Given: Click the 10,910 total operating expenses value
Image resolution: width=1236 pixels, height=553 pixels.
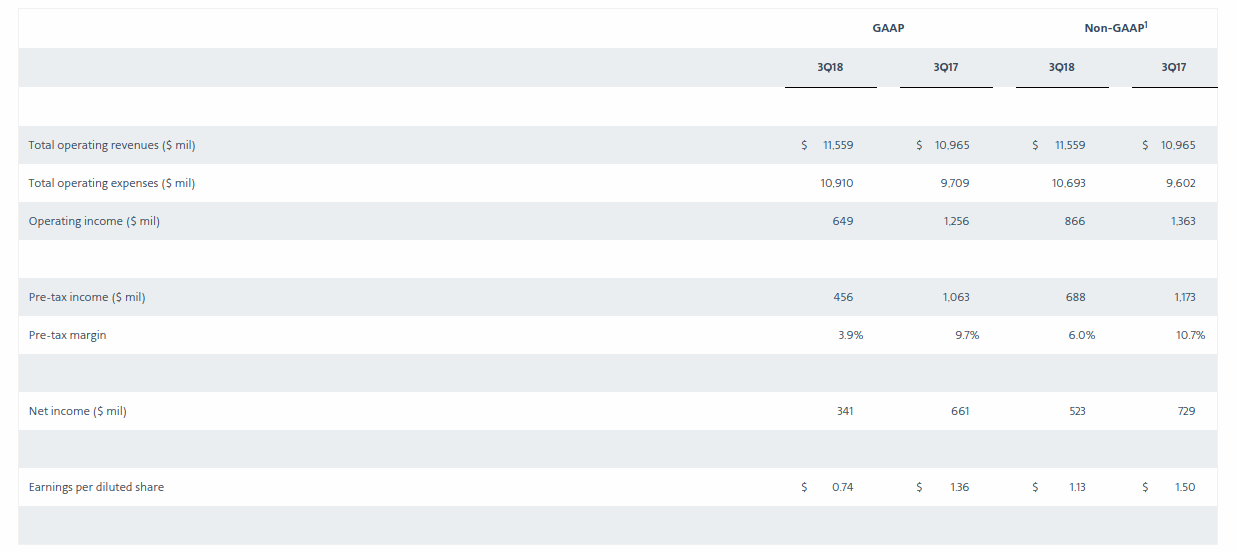Looking at the screenshot, I should [x=837, y=183].
